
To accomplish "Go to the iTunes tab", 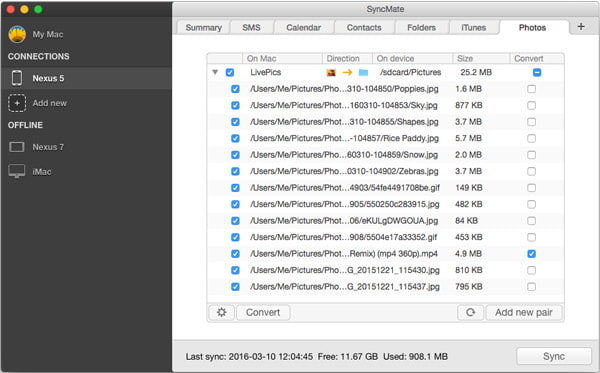I will tap(474, 28).
